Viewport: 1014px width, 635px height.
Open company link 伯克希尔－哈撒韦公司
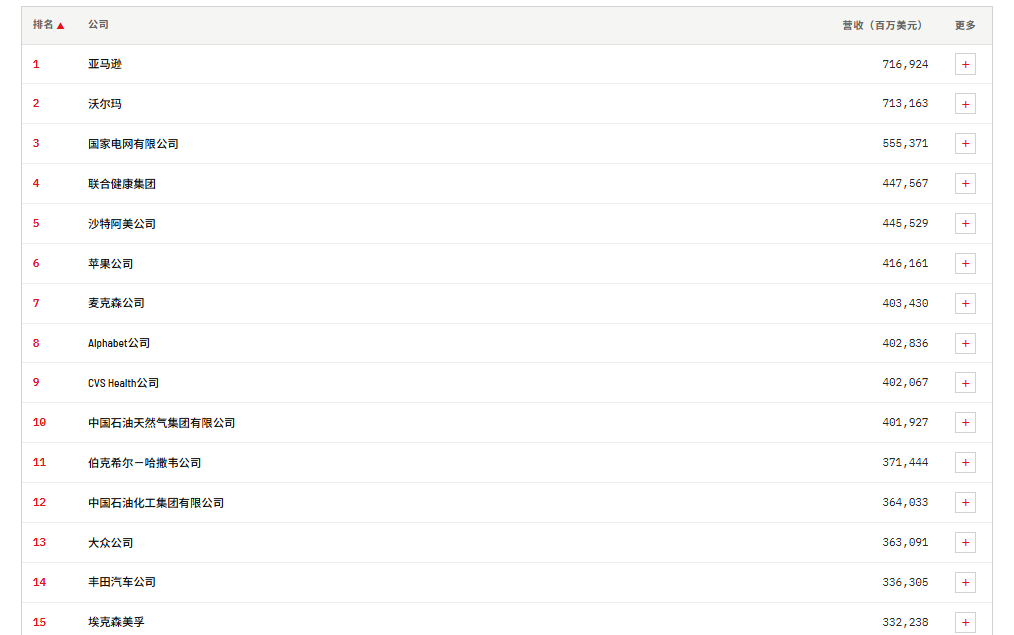click(145, 462)
